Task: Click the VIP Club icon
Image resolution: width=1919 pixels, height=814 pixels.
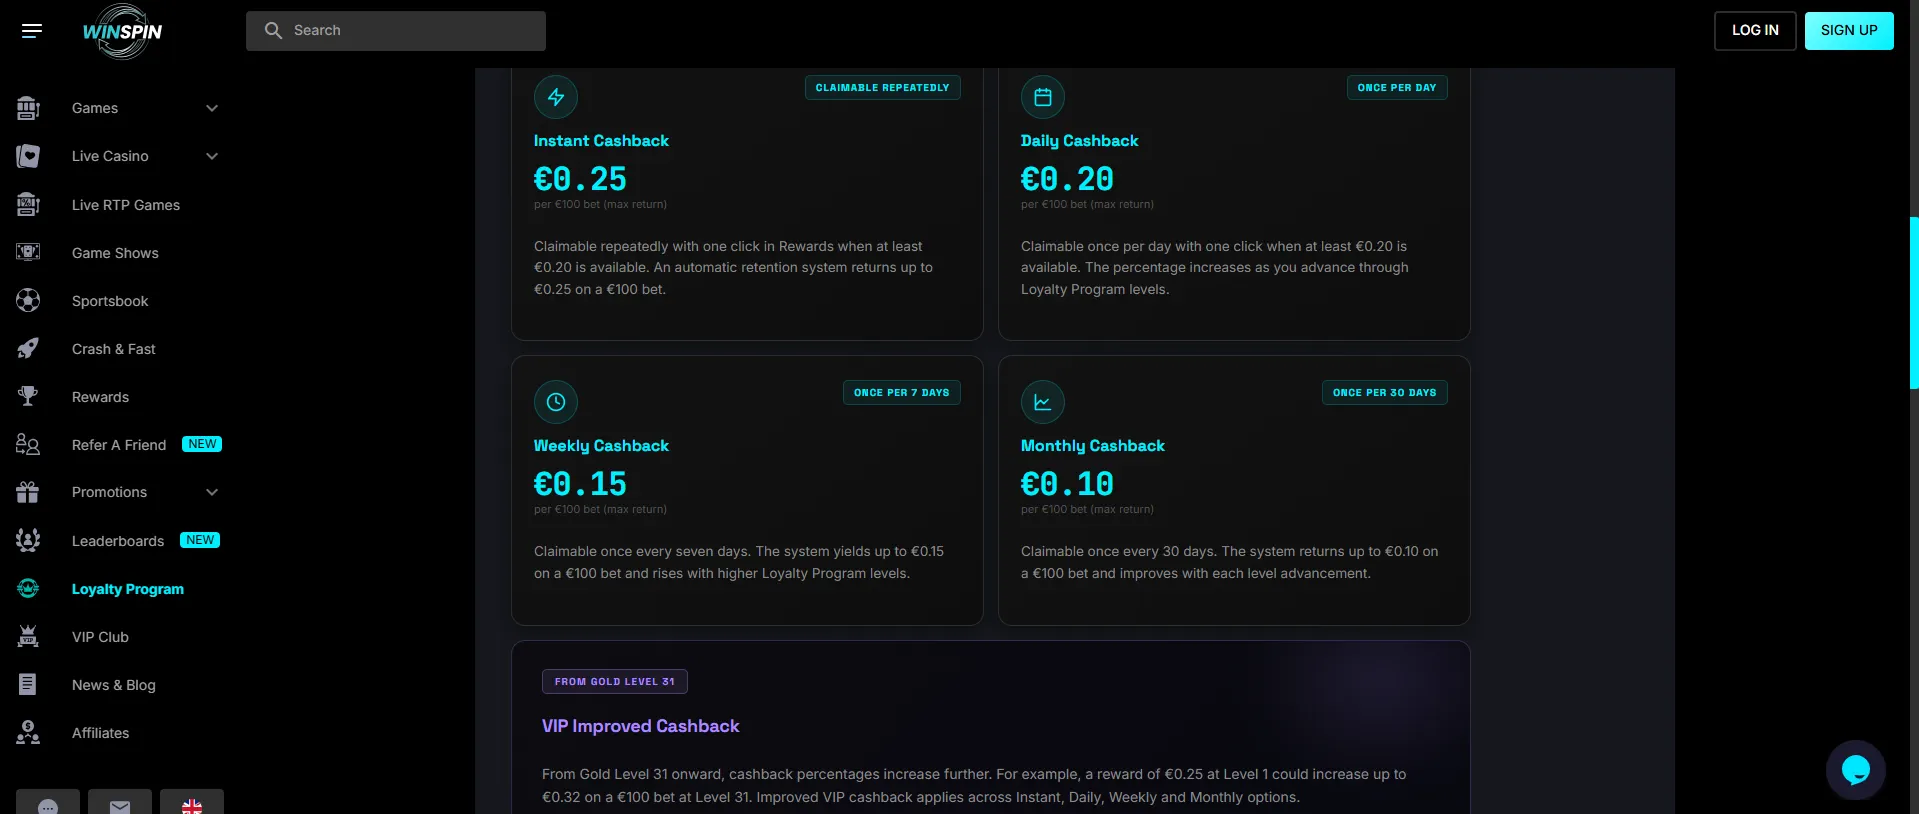Action: tap(28, 637)
